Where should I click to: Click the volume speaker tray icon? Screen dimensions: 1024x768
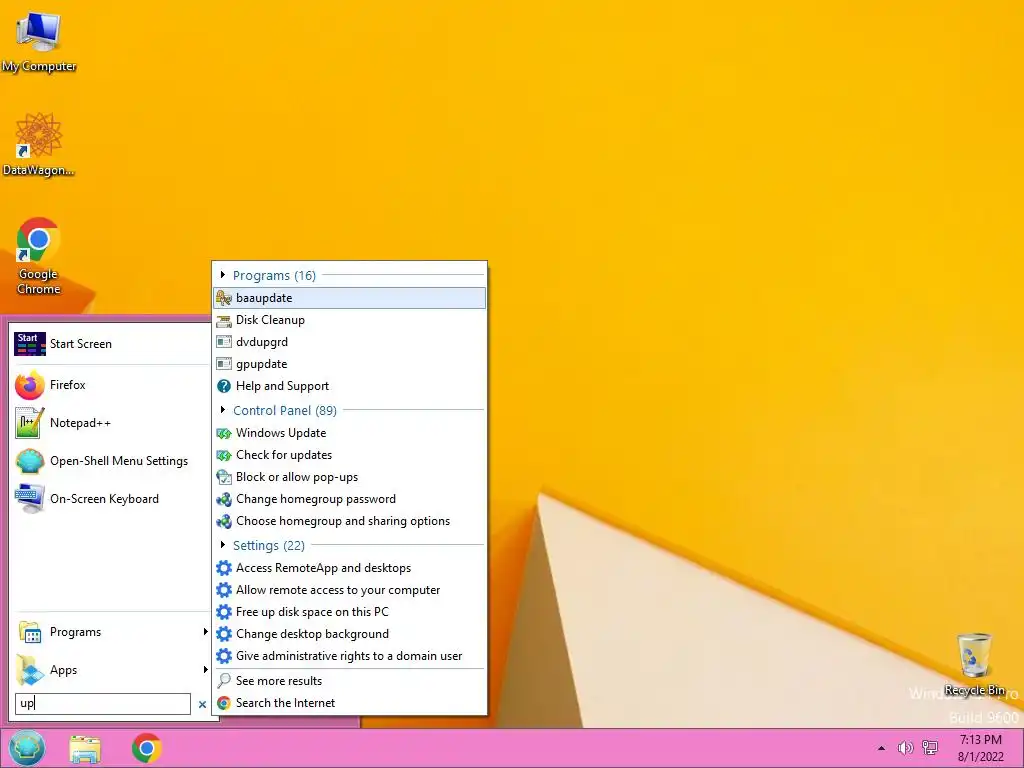[905, 748]
